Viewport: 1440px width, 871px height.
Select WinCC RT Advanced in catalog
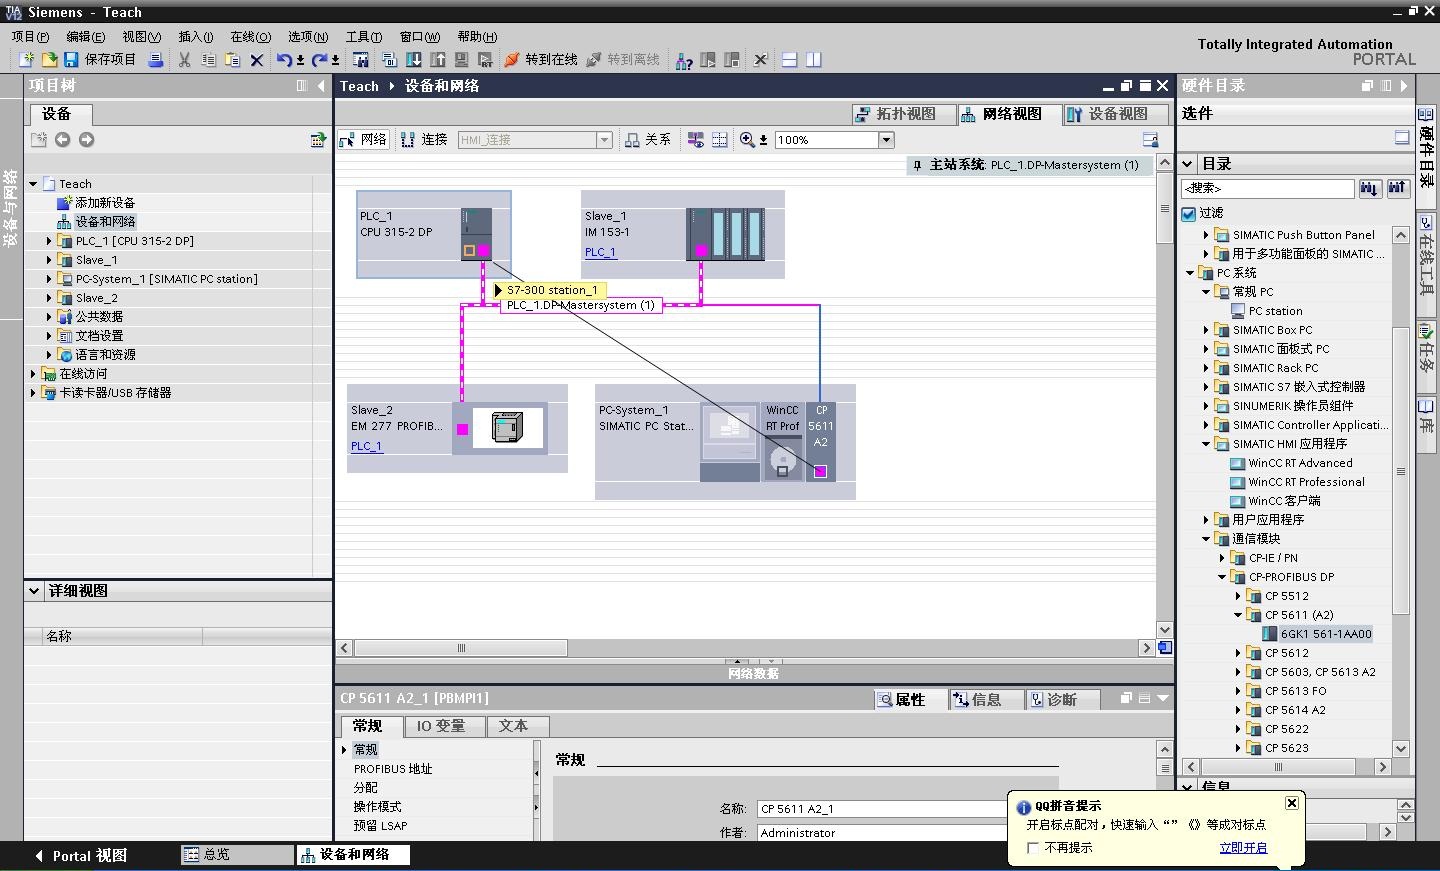click(x=1291, y=463)
